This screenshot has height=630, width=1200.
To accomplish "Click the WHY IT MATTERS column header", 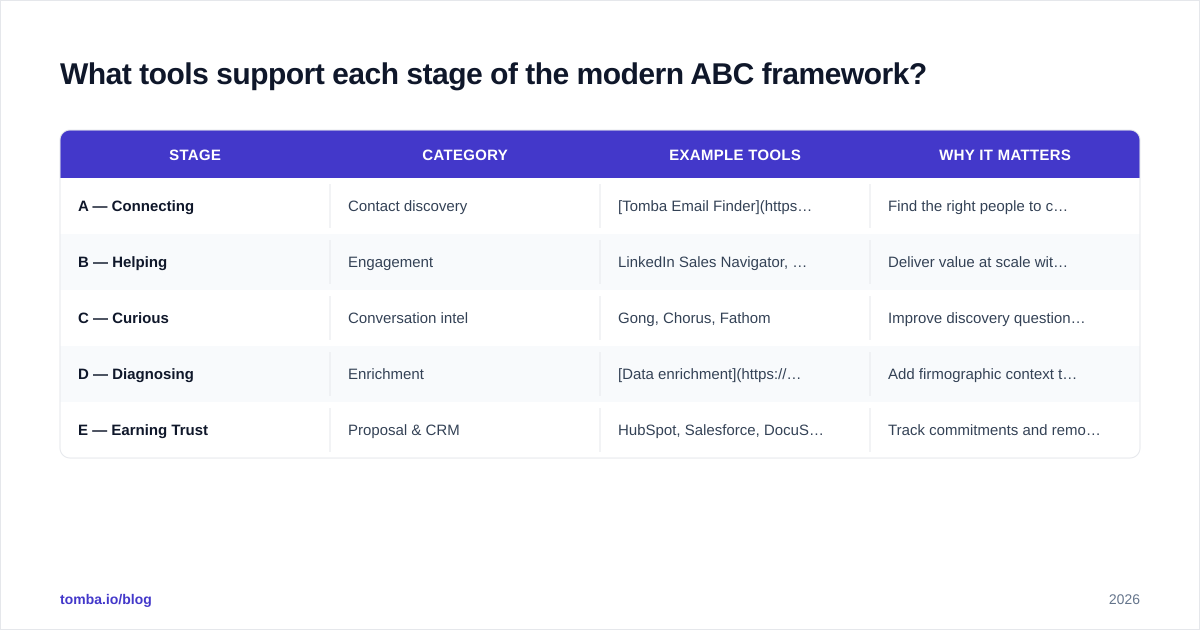I will [x=1005, y=155].
